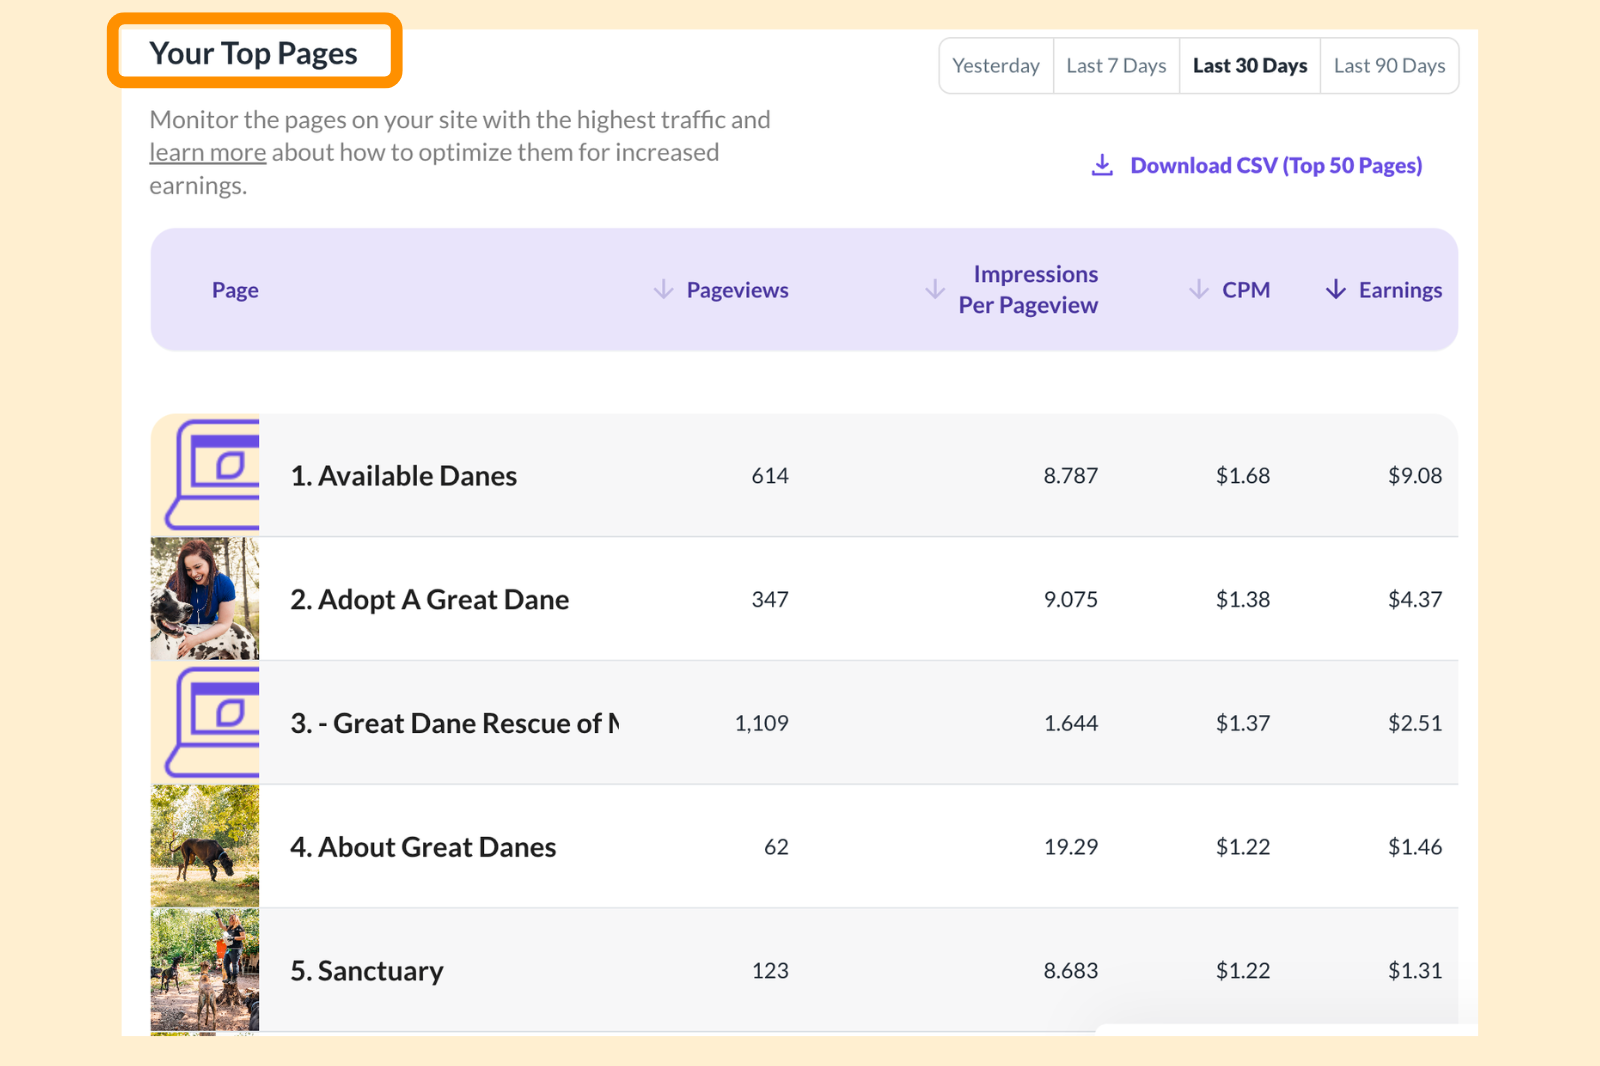Click the Page column header
1600x1066 pixels.
pos(235,289)
